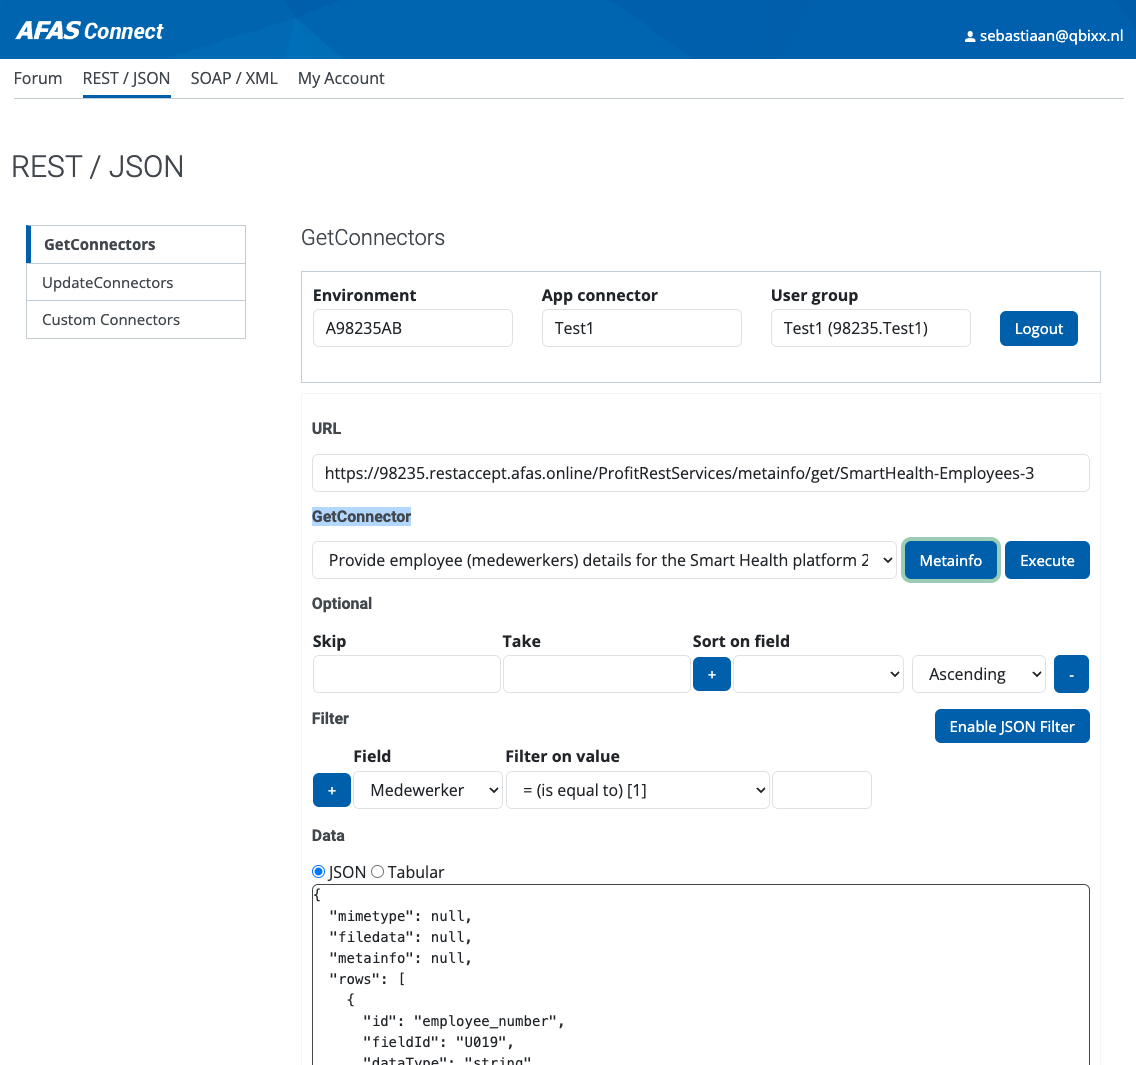Switch to the REST / JSON tab

coord(126,78)
